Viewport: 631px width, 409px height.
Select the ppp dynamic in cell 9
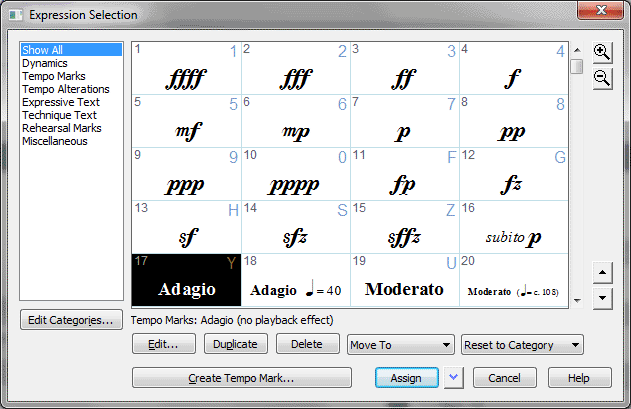click(x=186, y=174)
